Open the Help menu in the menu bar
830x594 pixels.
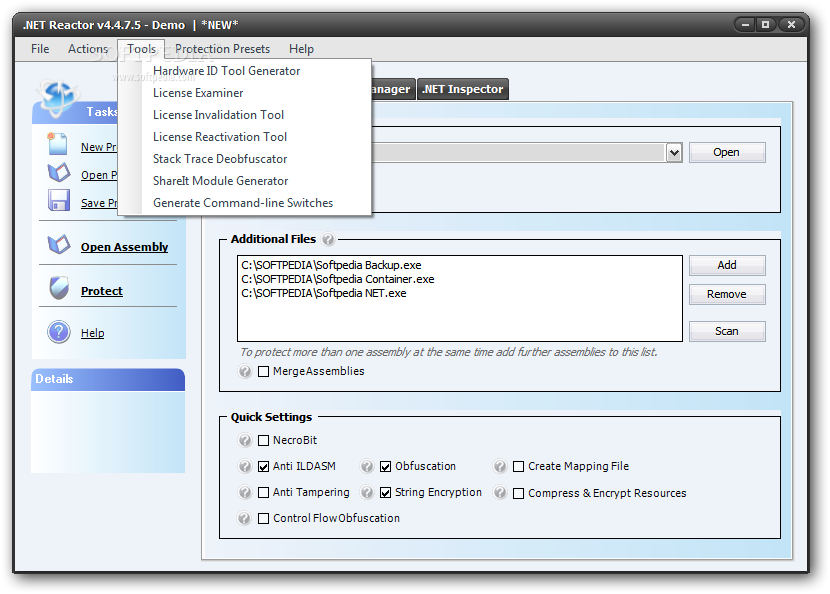click(301, 49)
